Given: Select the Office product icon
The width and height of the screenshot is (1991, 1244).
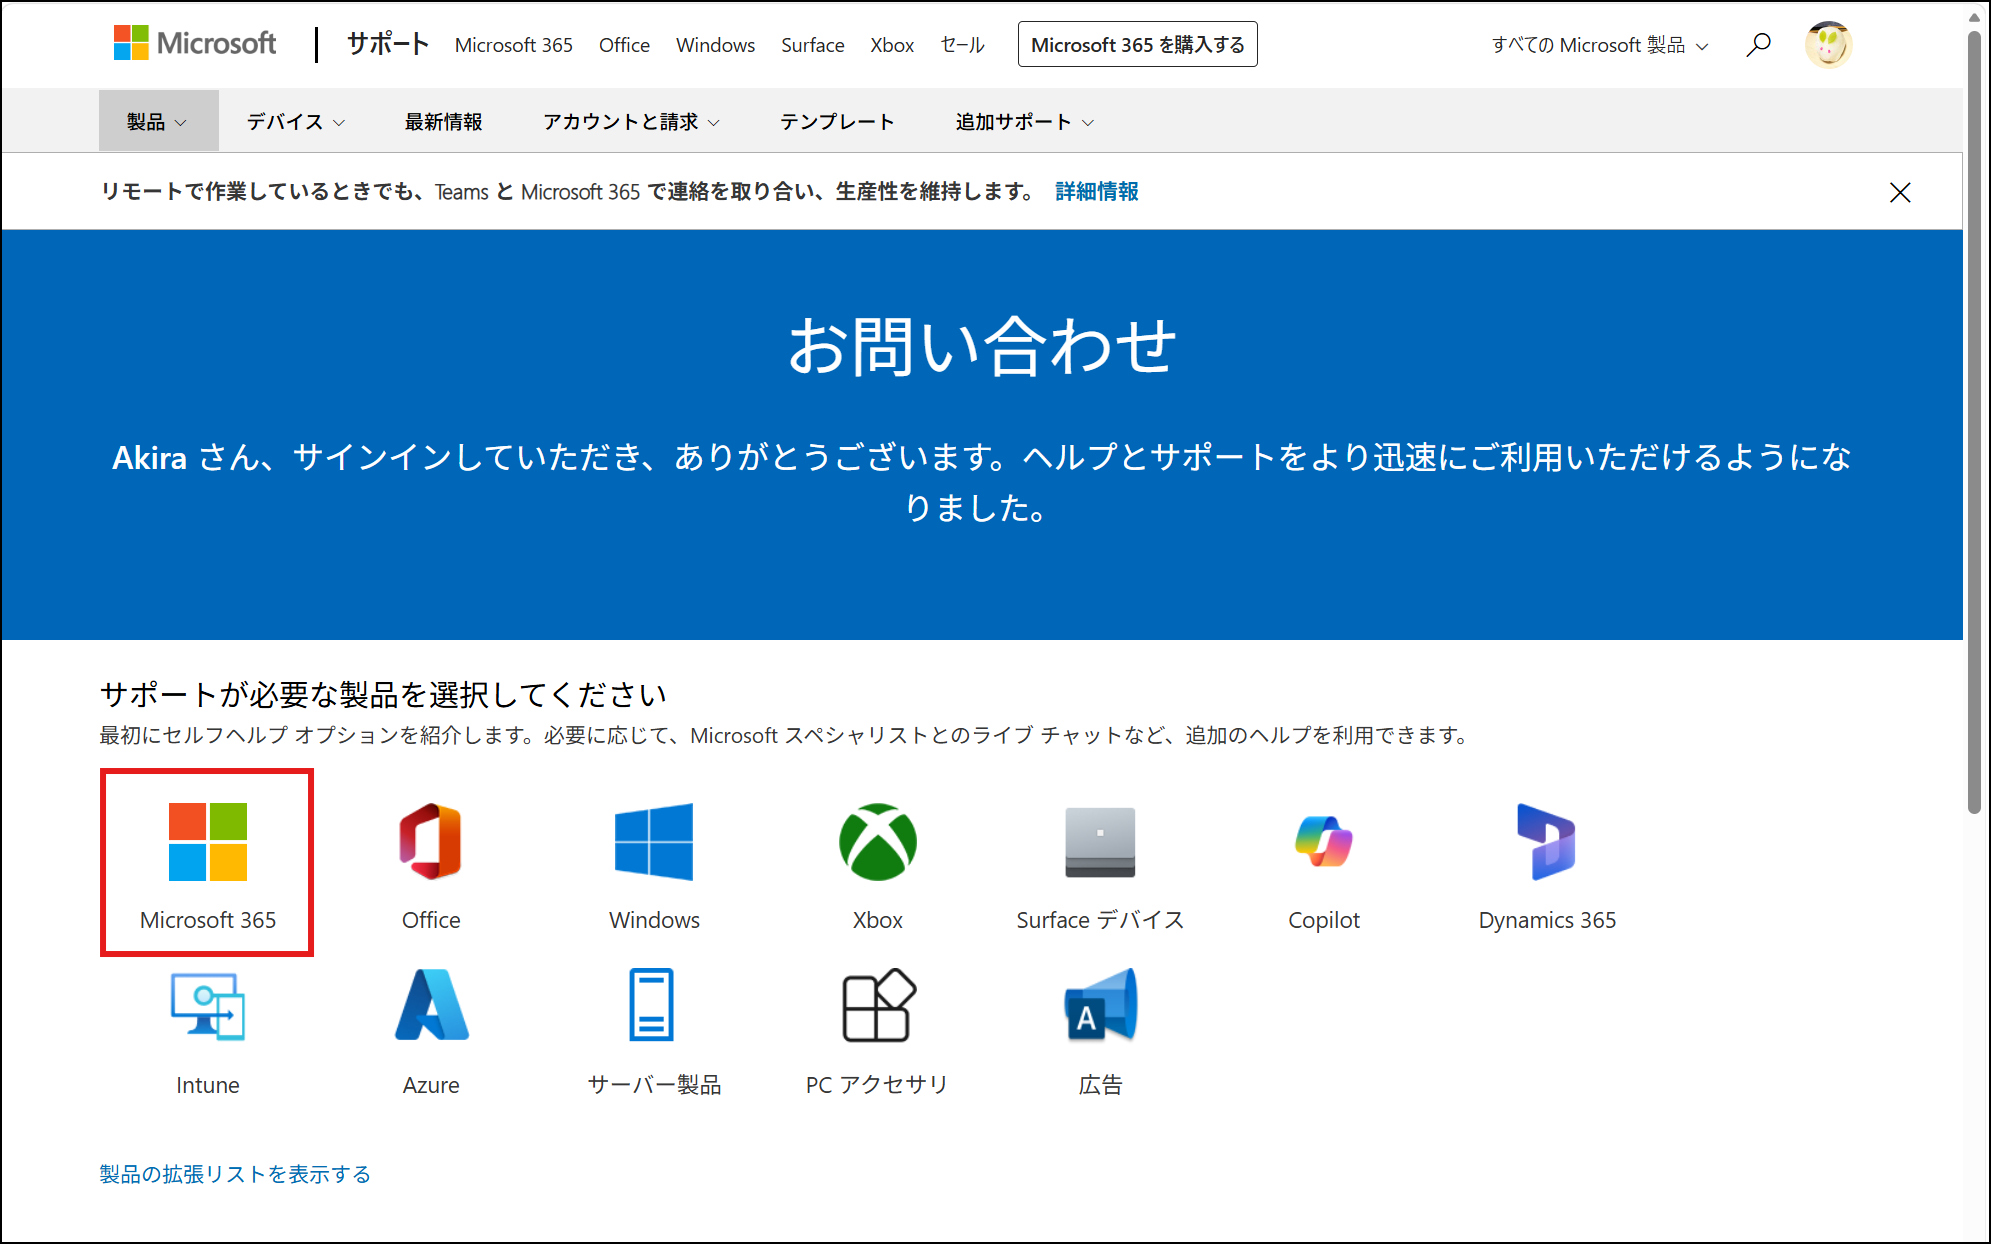Looking at the screenshot, I should click(x=431, y=842).
